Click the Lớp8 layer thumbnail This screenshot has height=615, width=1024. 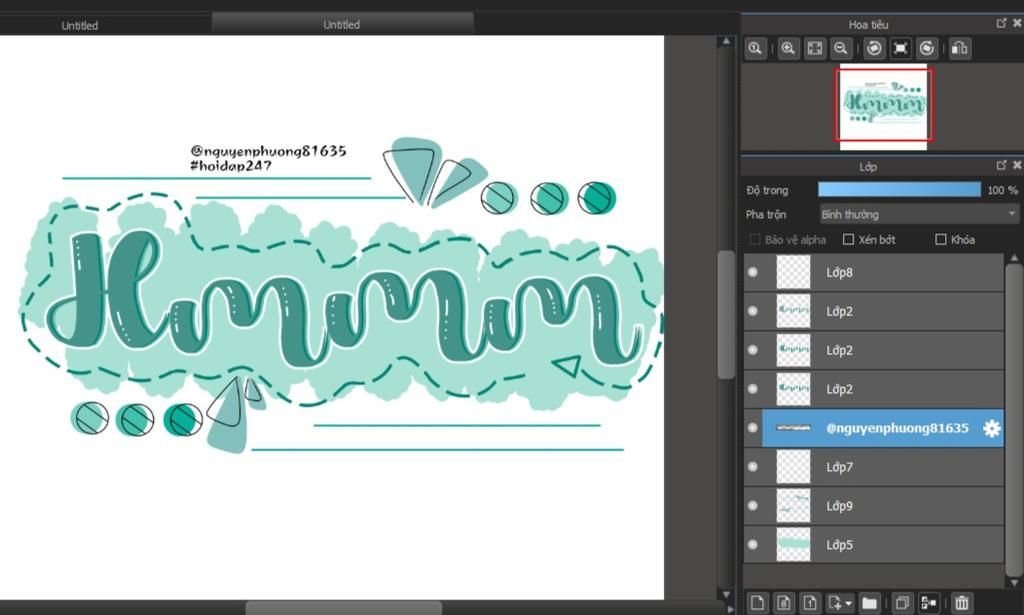point(793,272)
